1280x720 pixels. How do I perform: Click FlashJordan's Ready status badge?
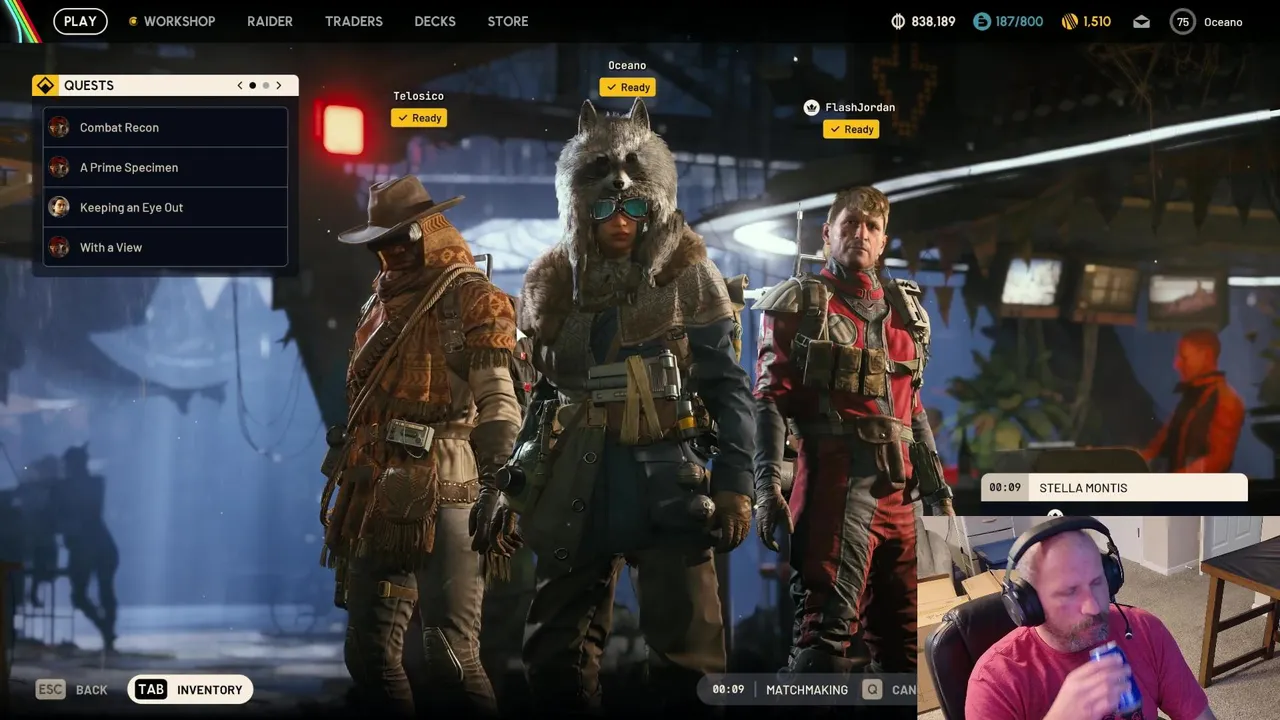coord(851,129)
